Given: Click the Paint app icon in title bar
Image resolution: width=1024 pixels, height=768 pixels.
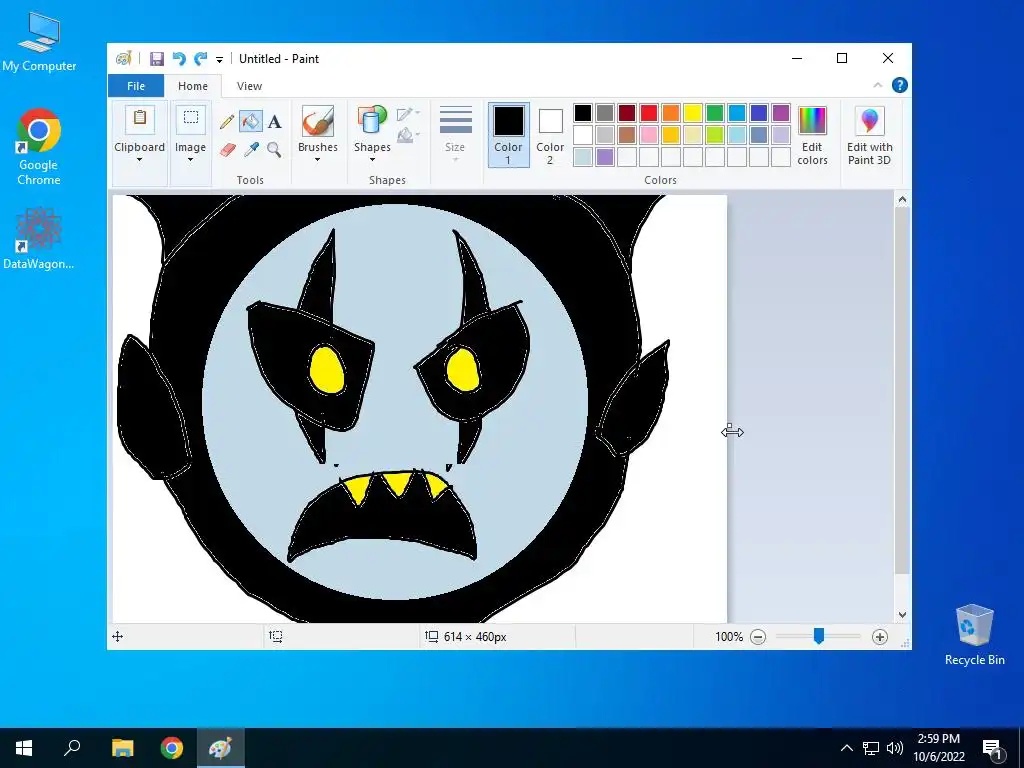Looking at the screenshot, I should pyautogui.click(x=124, y=59).
